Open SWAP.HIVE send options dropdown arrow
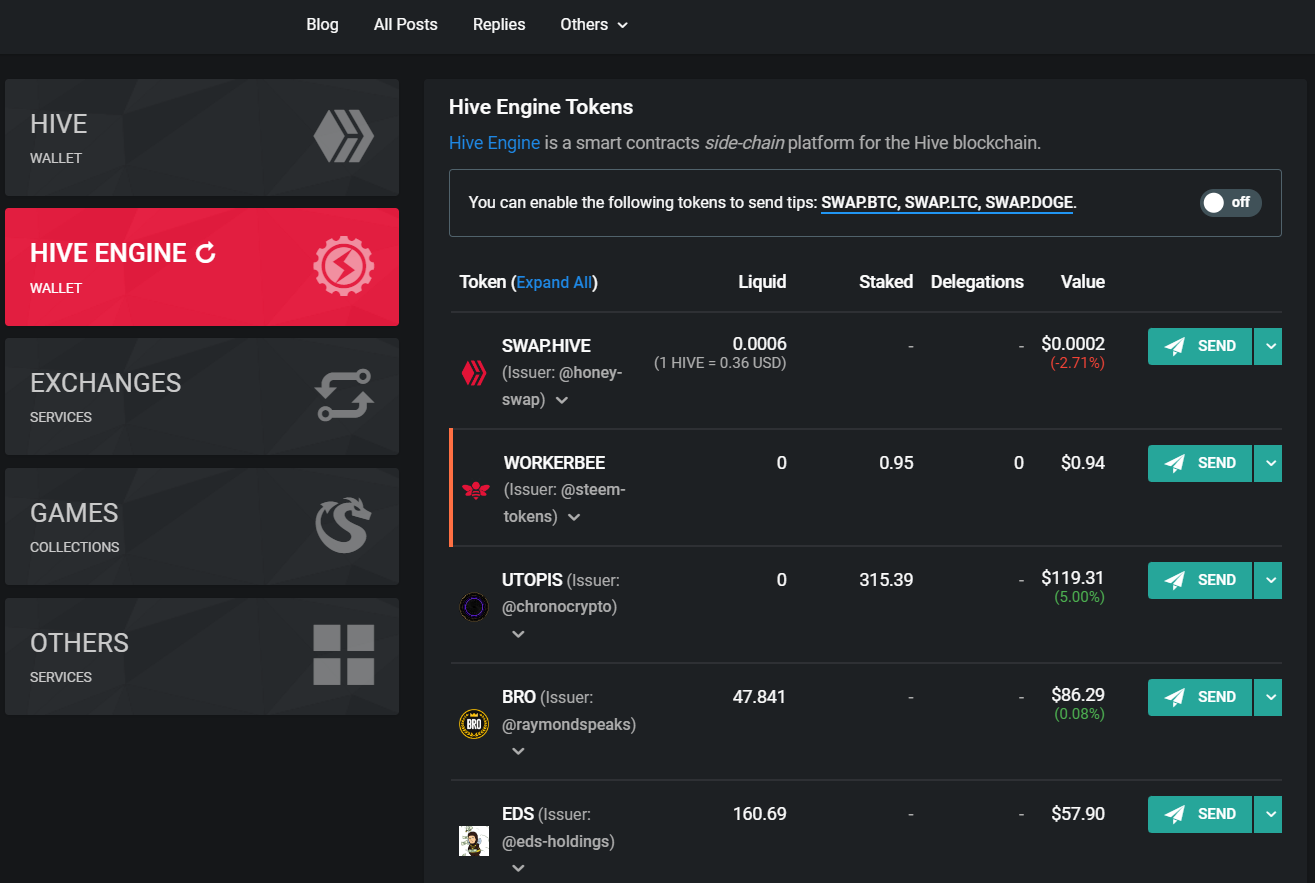This screenshot has height=883, width=1315. [x=1268, y=346]
